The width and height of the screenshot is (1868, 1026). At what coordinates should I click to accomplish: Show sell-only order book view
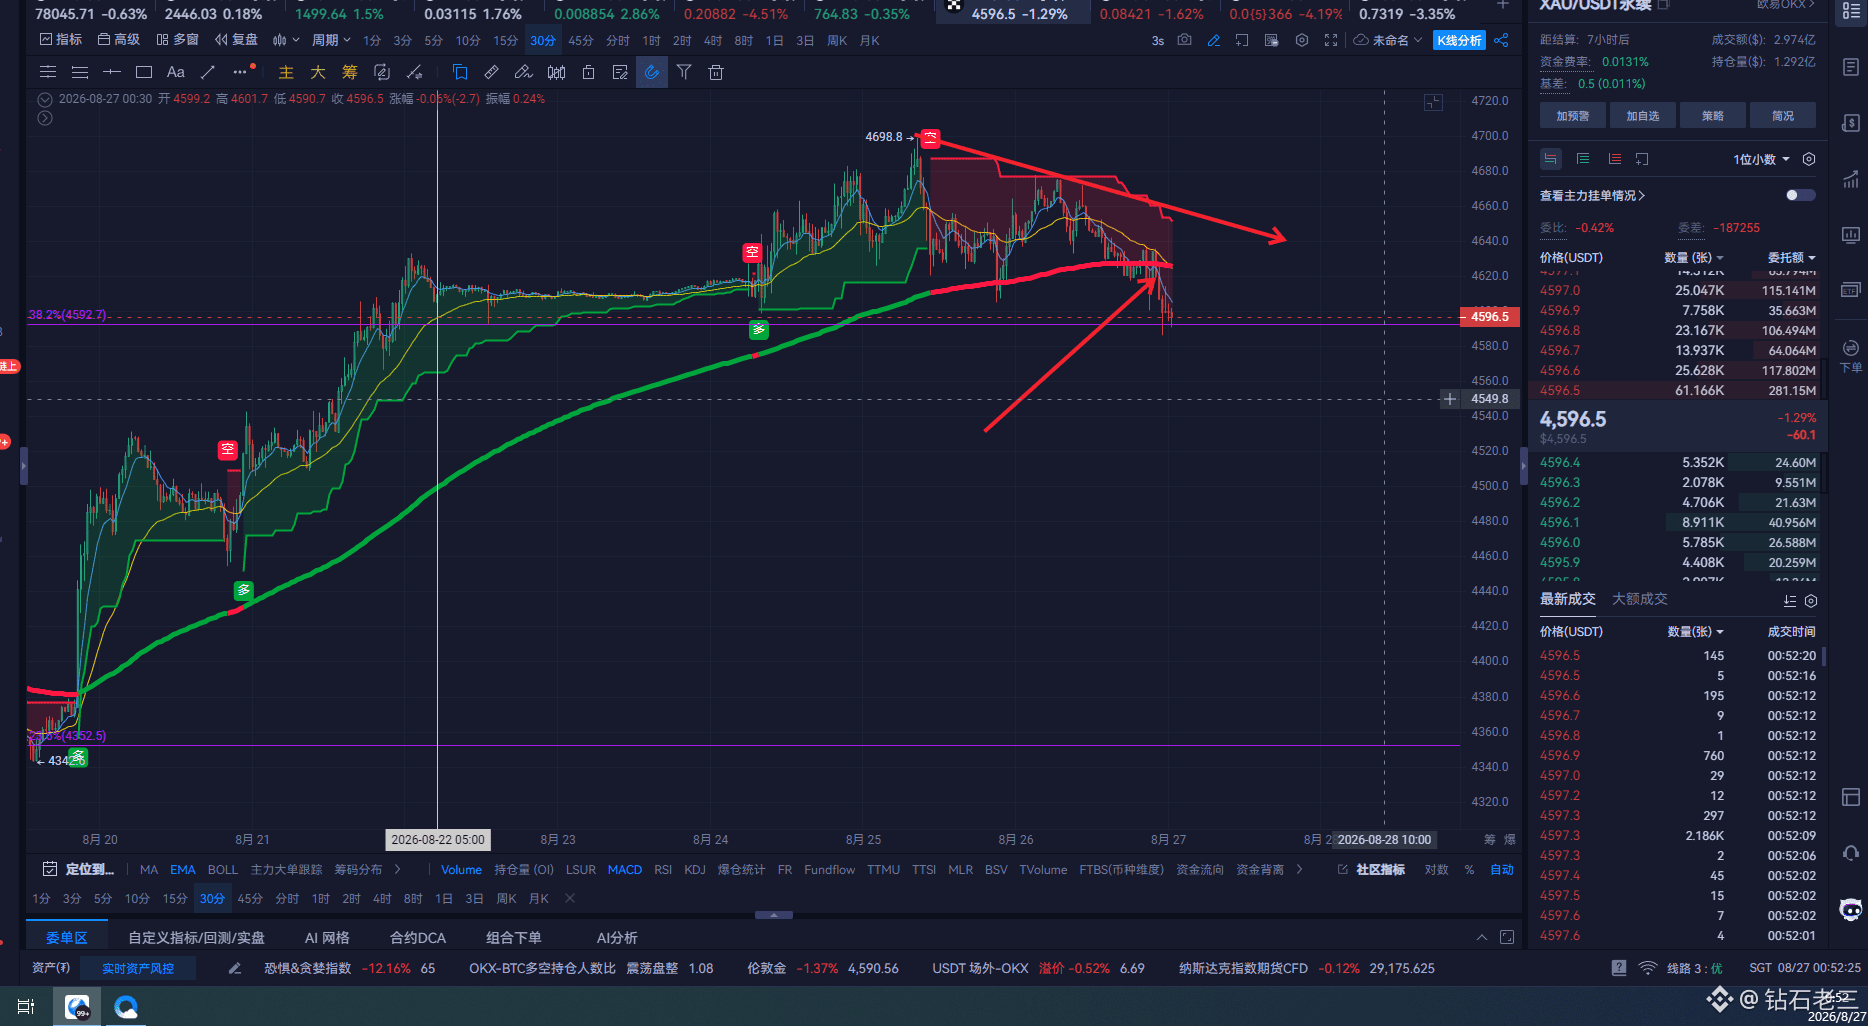coord(1614,159)
